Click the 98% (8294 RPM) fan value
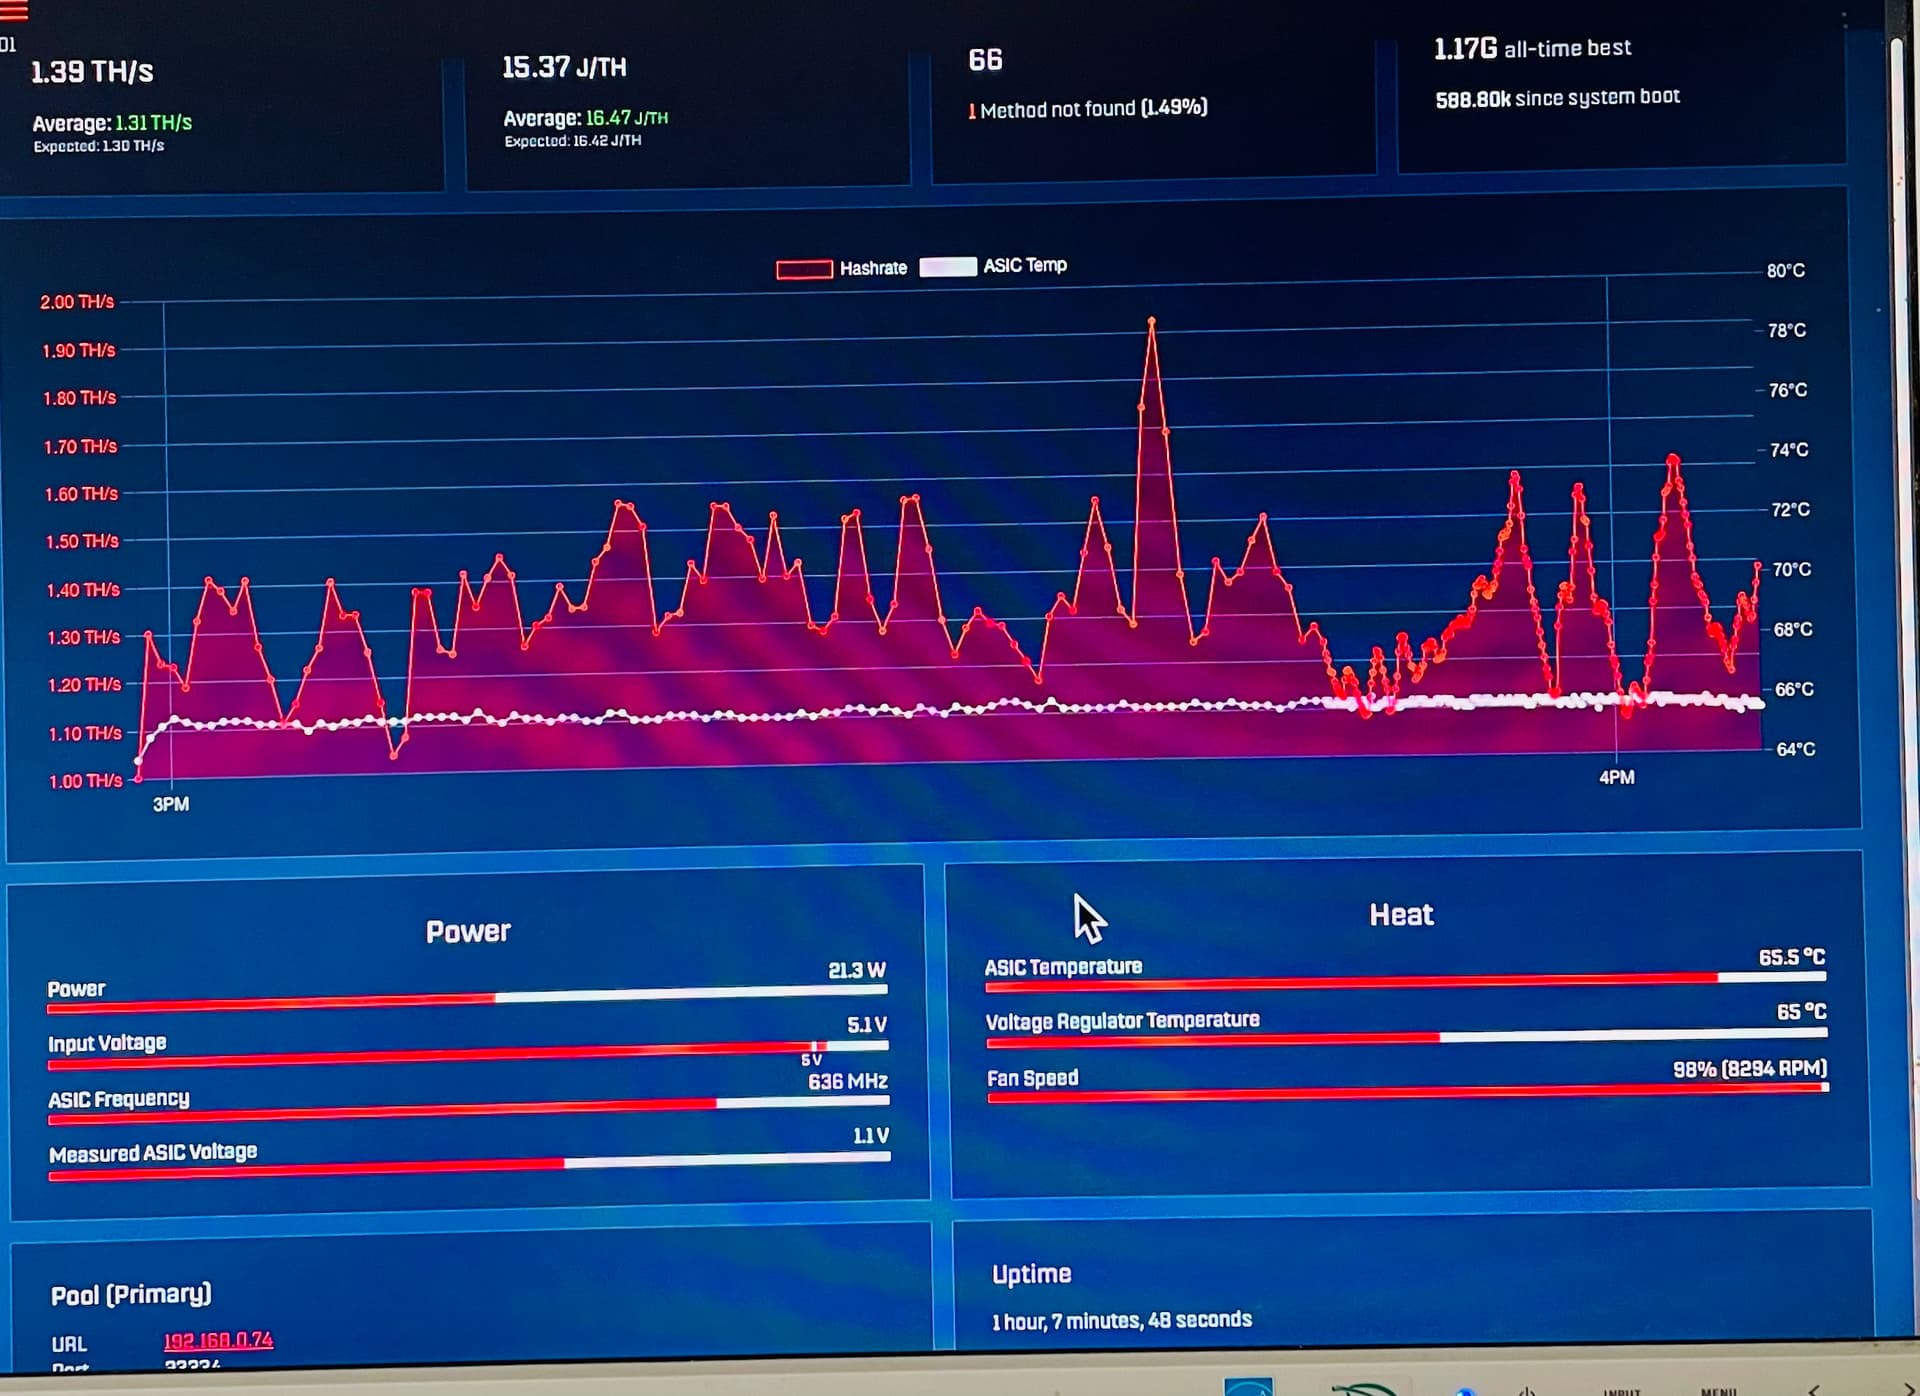Screen dimensions: 1920x1396 tap(1750, 1068)
